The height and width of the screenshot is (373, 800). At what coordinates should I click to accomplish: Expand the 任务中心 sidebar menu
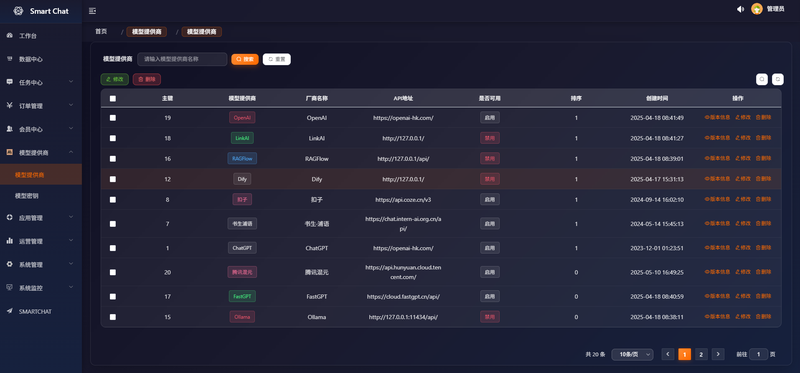[41, 82]
